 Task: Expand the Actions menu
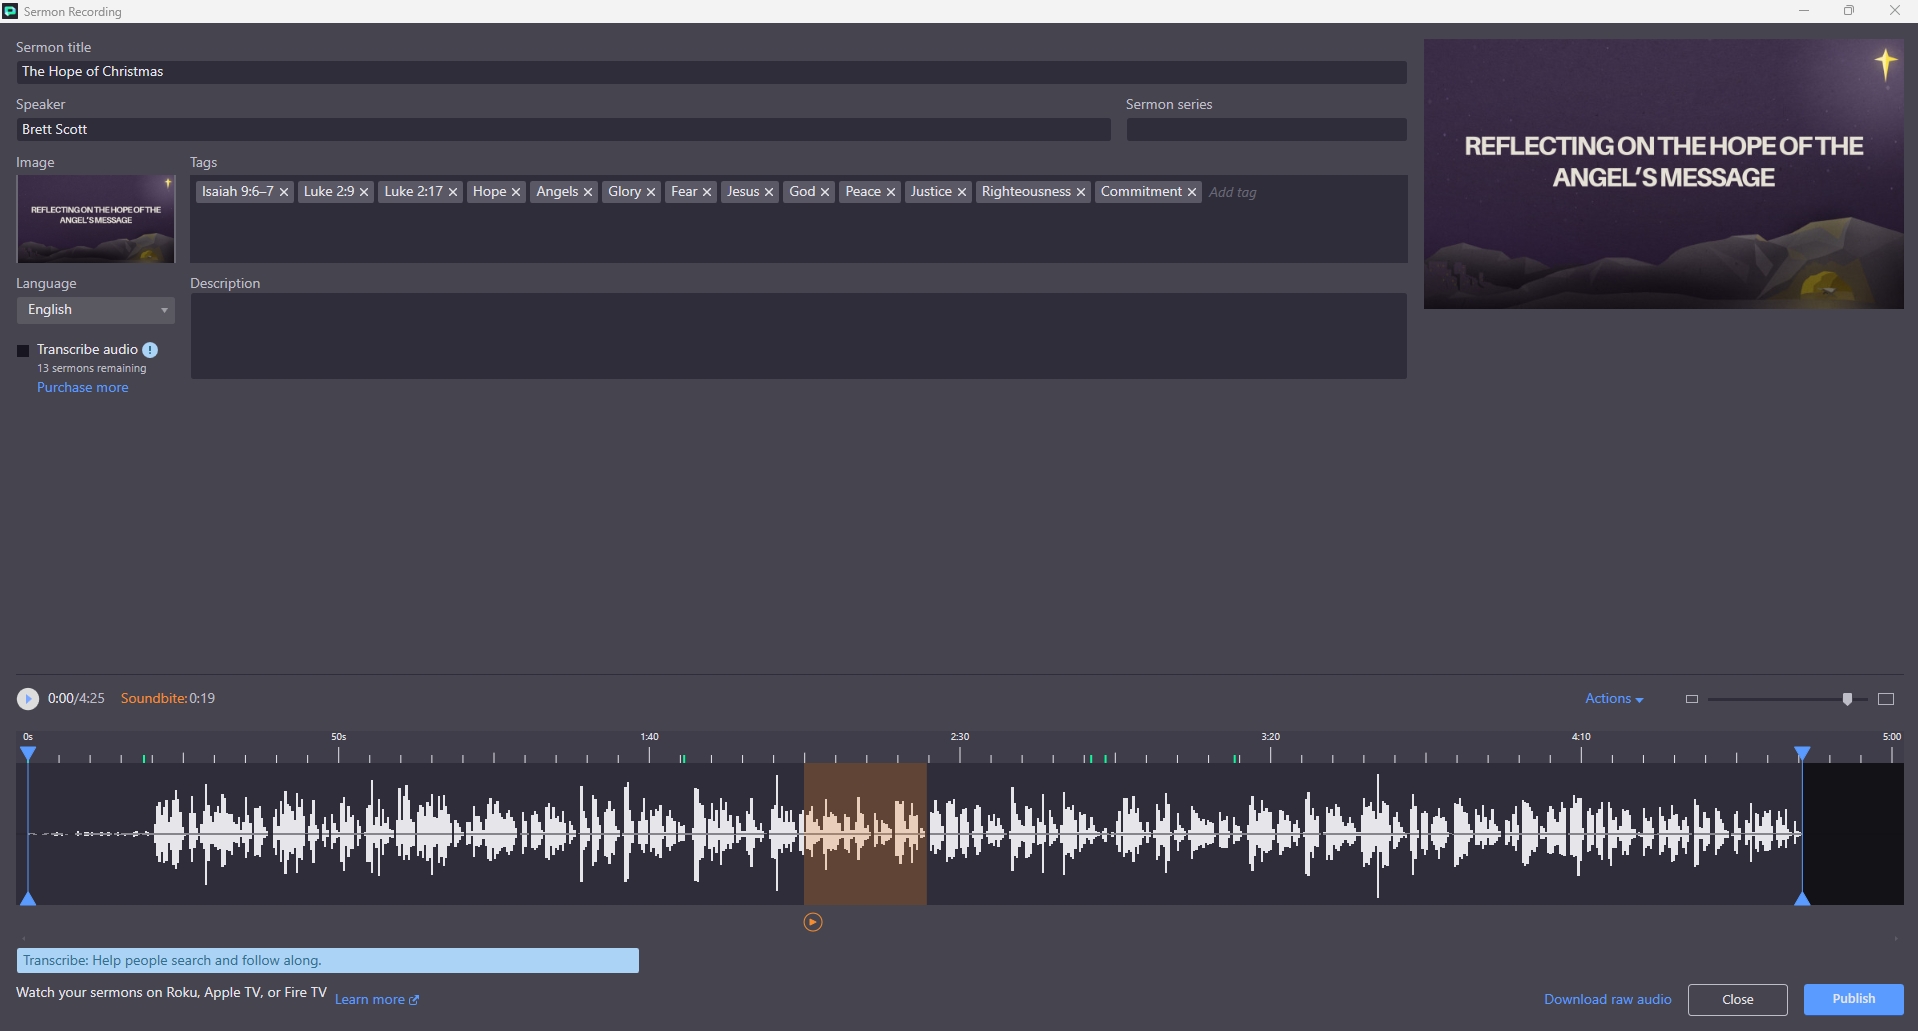coord(1613,699)
